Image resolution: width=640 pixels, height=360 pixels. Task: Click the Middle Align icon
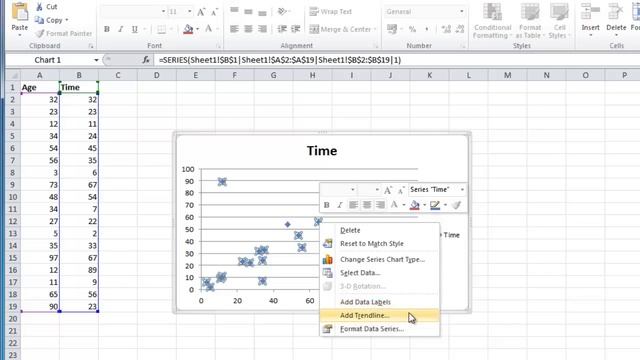pyautogui.click(x=248, y=11)
